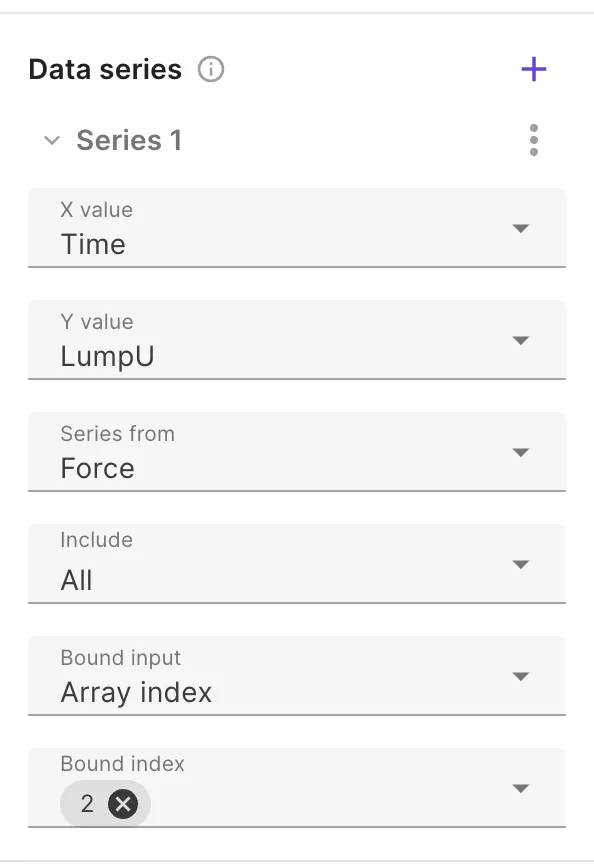Click the dropdown arrow for X value
594x864 pixels.
(x=521, y=228)
